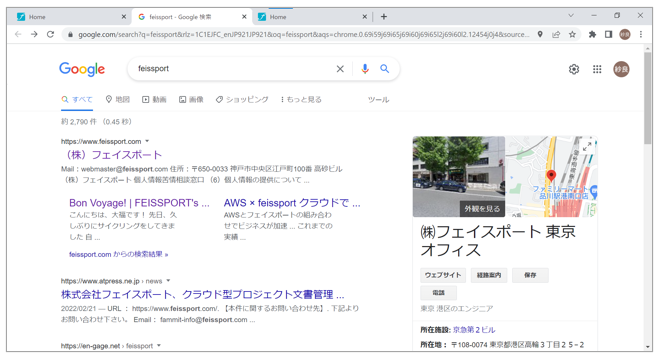The width and height of the screenshot is (659, 360).
Task: Start voice search with microphone icon
Action: click(x=365, y=69)
